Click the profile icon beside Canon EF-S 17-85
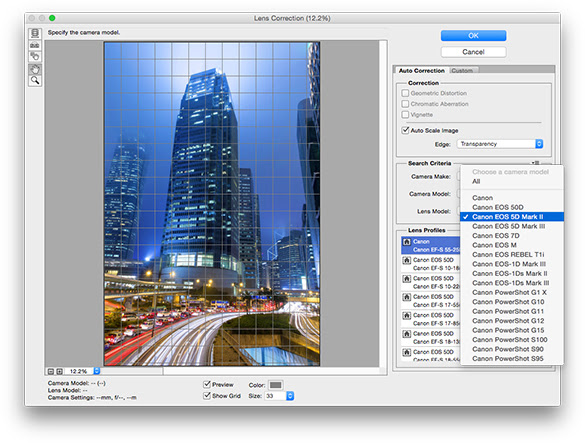Image resolution: width=585 pixels, height=443 pixels. click(x=407, y=316)
